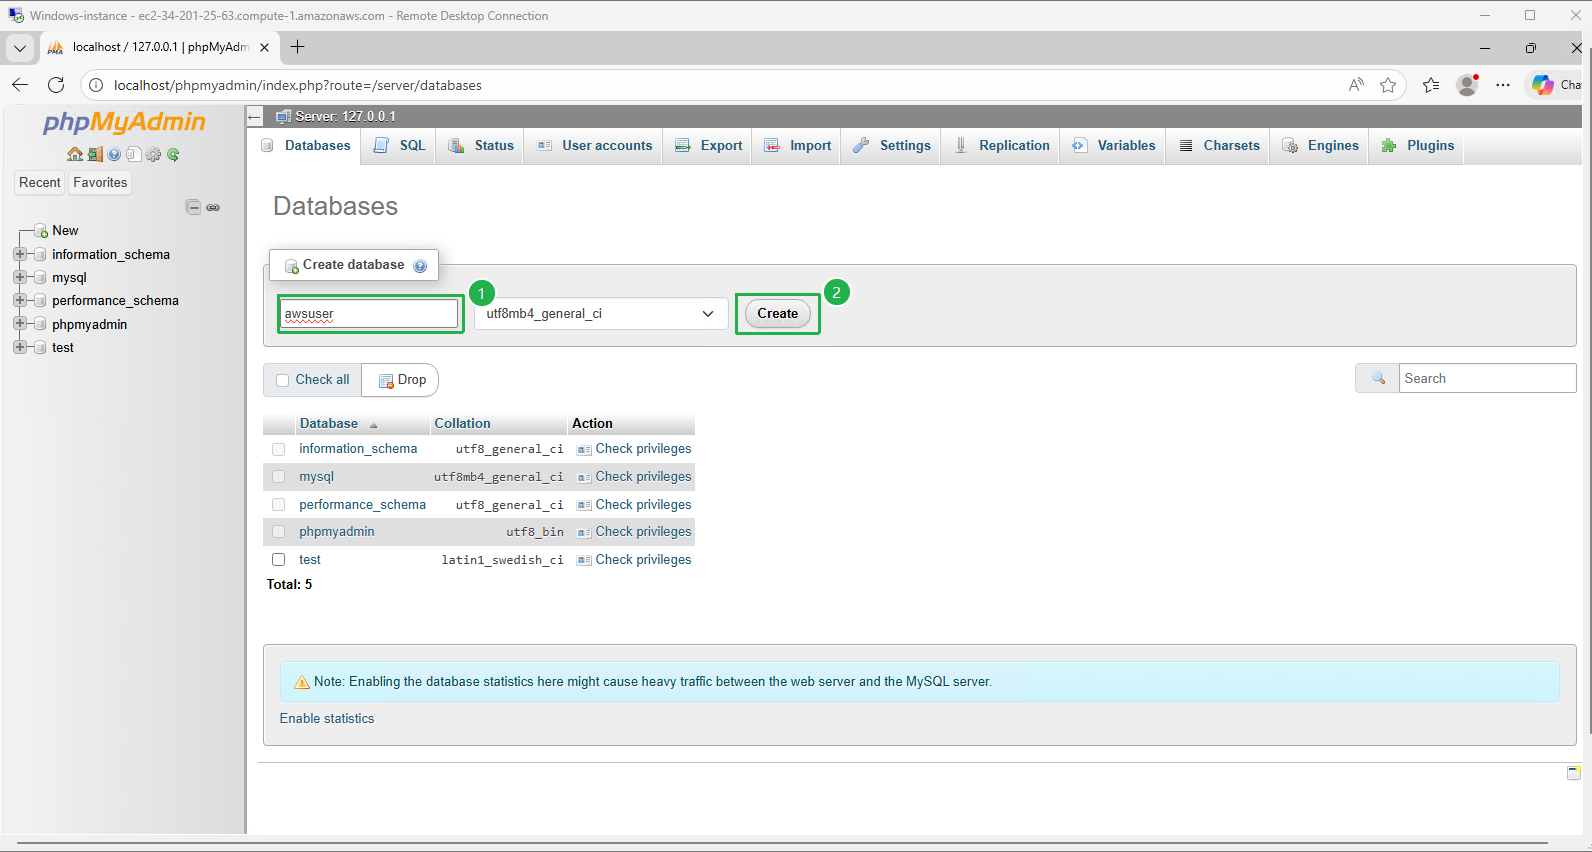The image size is (1592, 852).
Task: Open browser tab actions dropdown chevron
Action: [19, 47]
